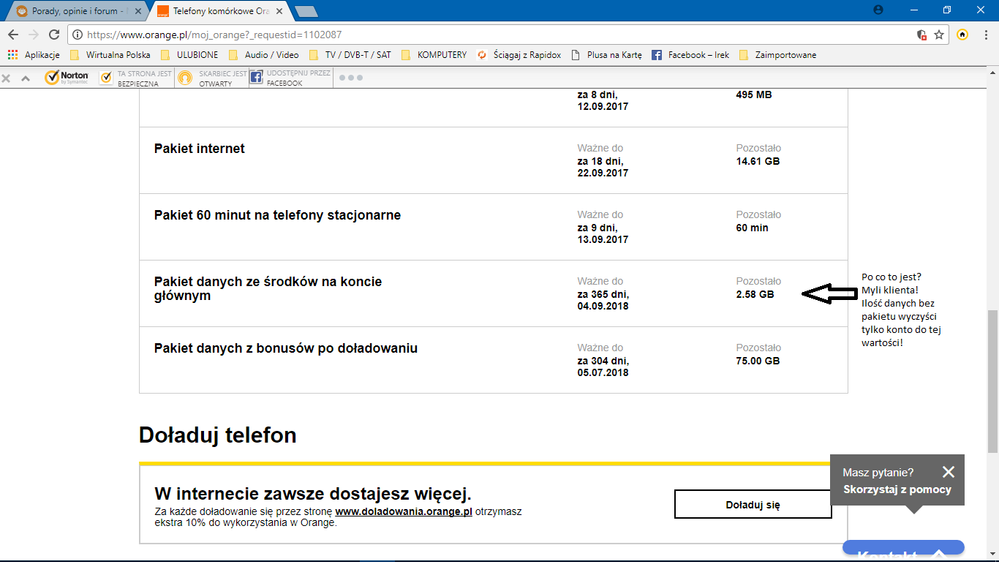The image size is (999, 562).
Task: Open the blocked-content shield icon in address bar
Action: pos(921,35)
